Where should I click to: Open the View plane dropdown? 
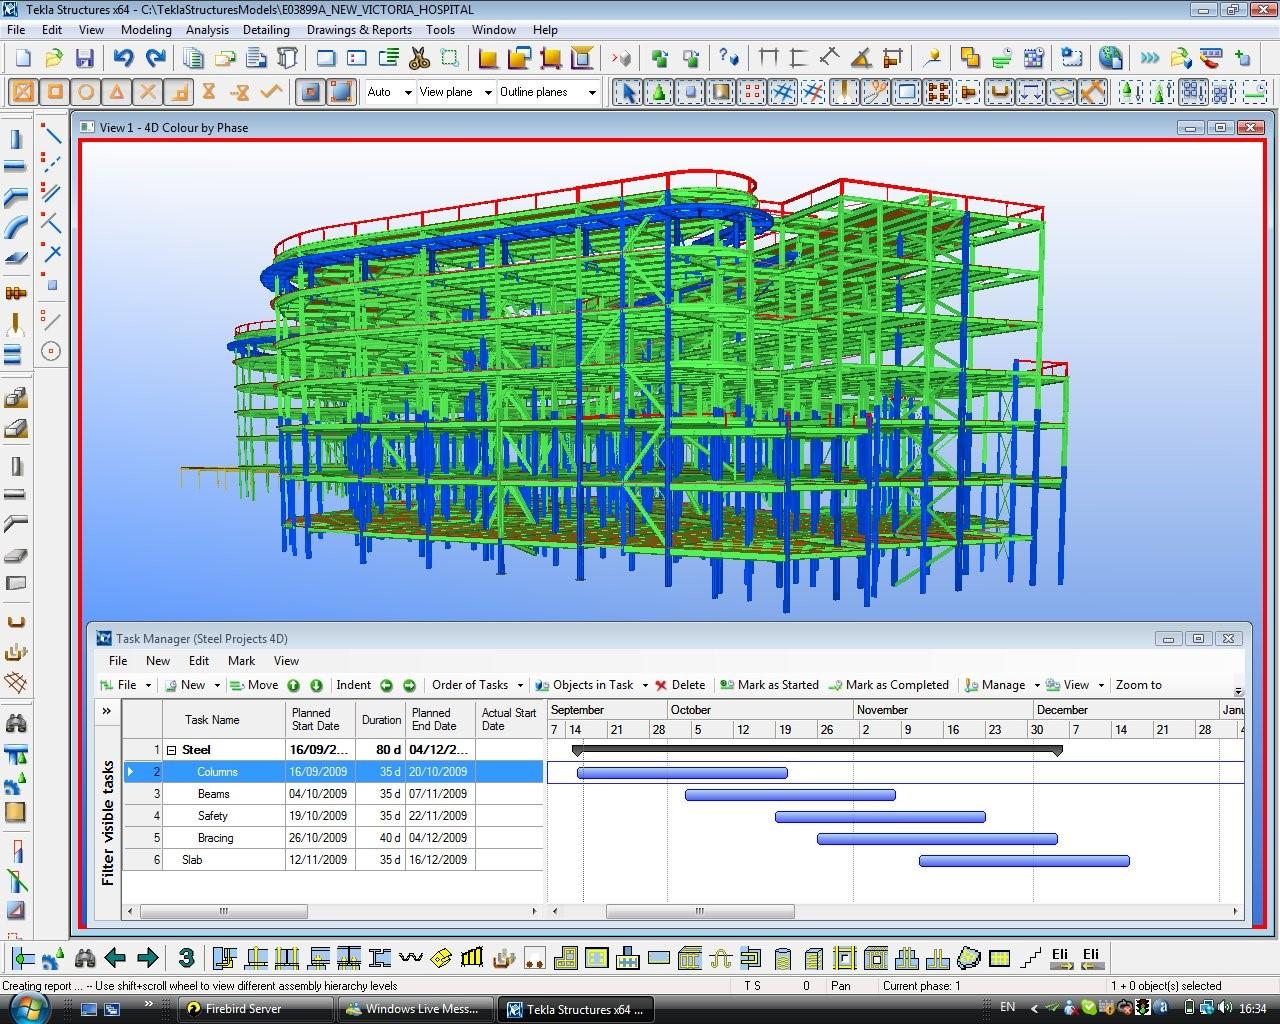coord(488,92)
